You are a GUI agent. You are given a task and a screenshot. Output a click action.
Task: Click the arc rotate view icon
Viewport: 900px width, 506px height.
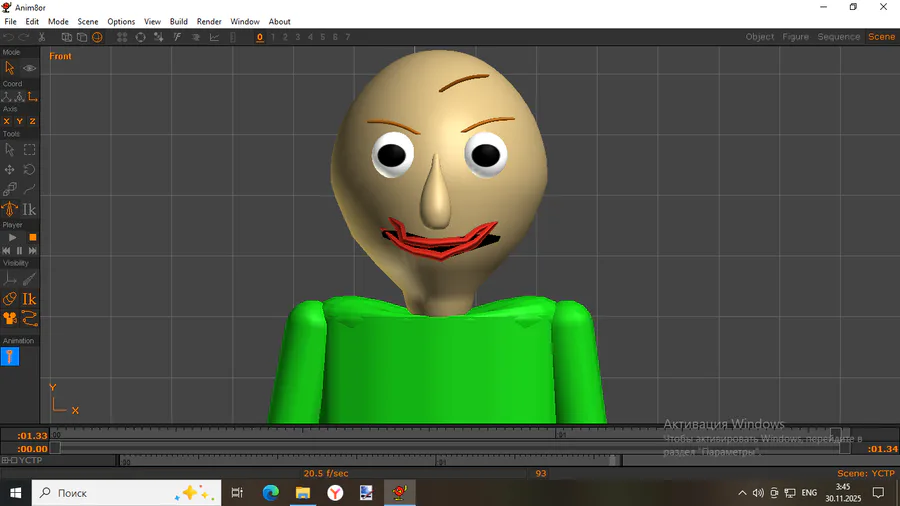point(140,37)
